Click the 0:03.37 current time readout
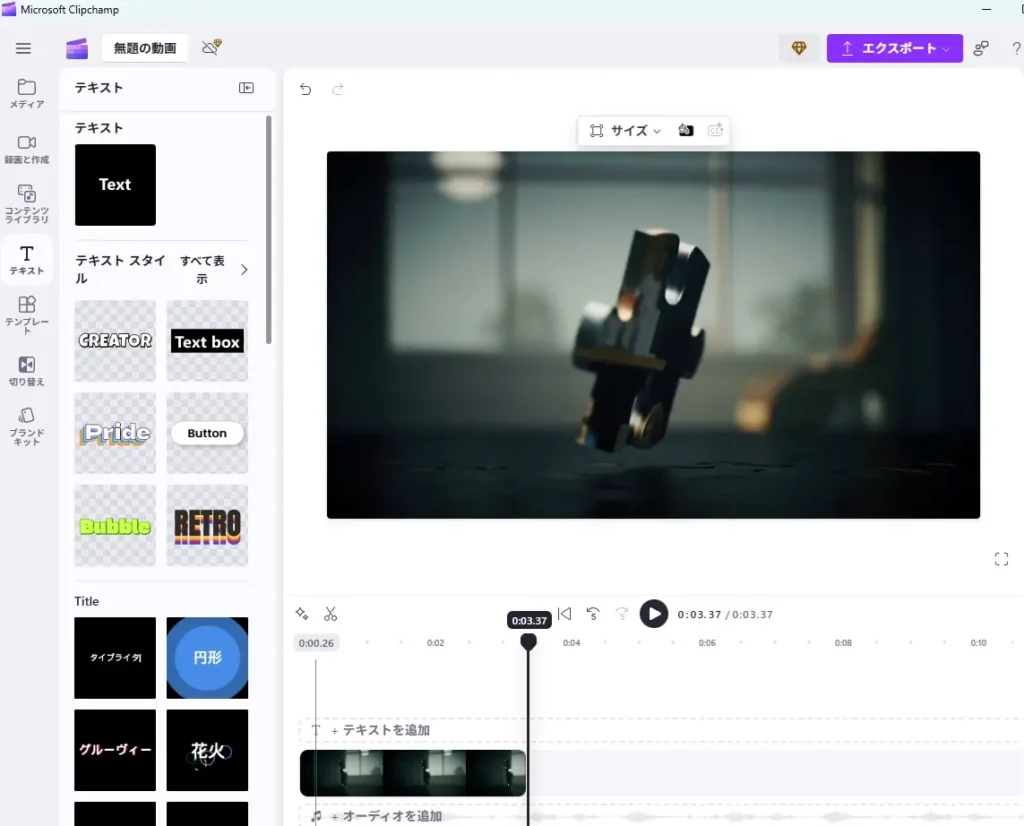The image size is (1024, 826). click(x=699, y=614)
